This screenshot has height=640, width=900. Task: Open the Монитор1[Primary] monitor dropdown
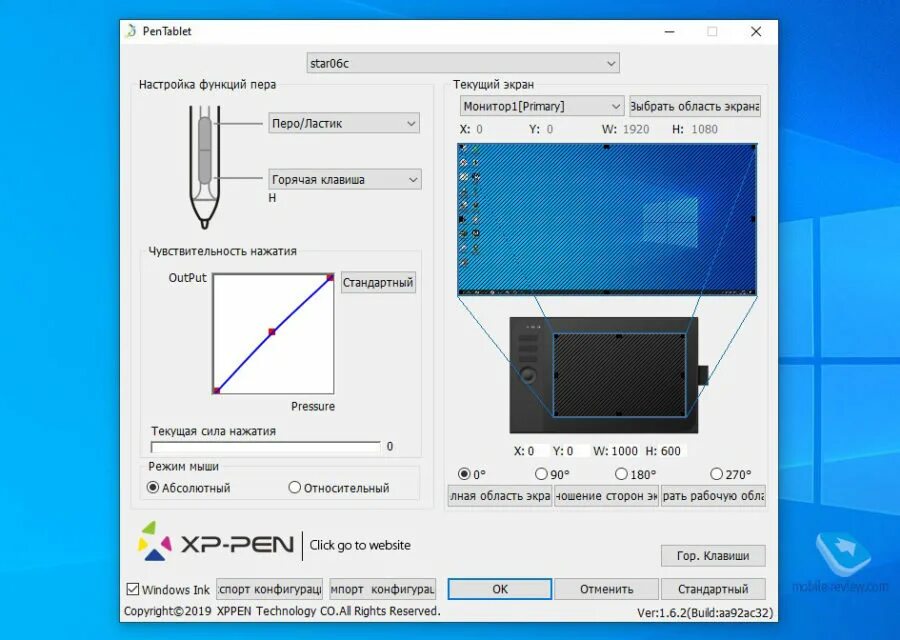click(542, 106)
